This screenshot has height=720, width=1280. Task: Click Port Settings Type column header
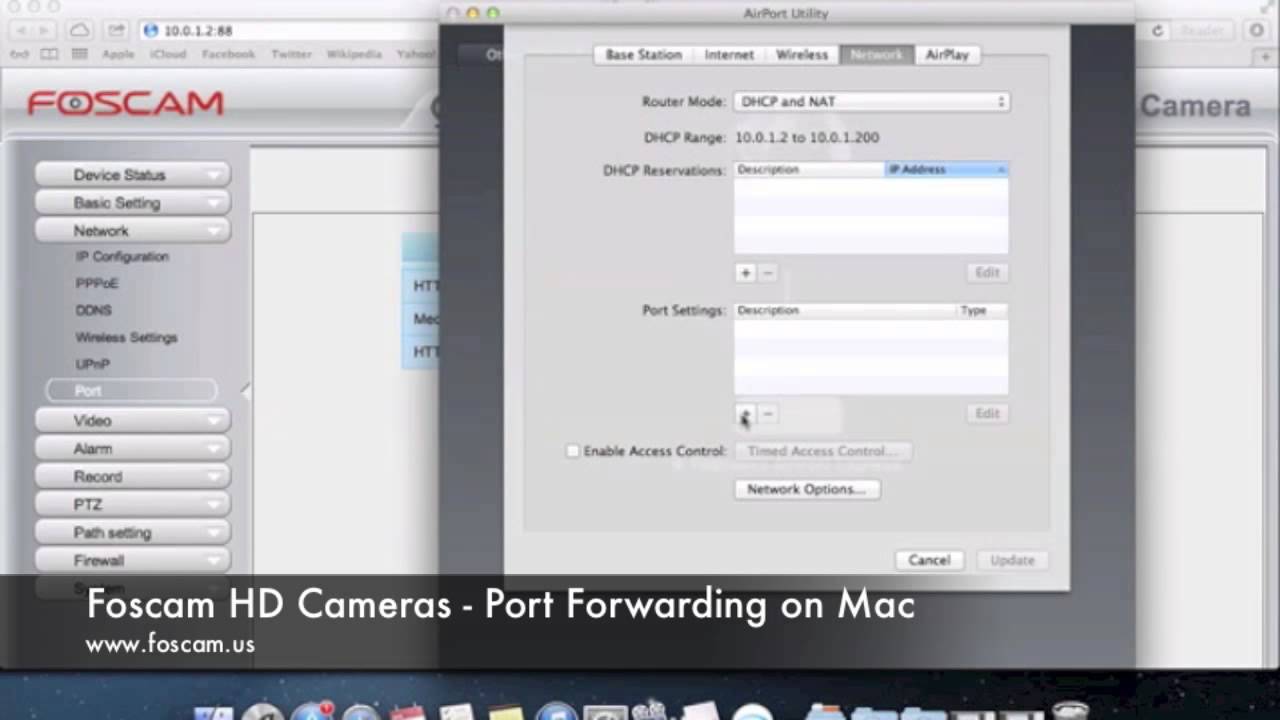coord(982,311)
